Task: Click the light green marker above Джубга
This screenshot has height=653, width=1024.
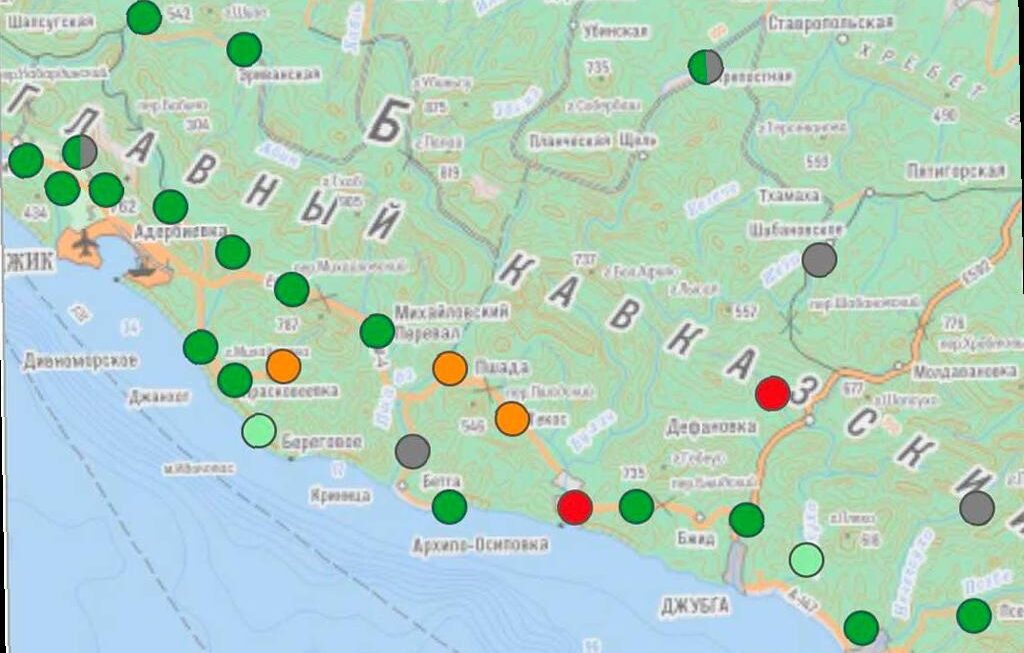Action: coord(806,559)
